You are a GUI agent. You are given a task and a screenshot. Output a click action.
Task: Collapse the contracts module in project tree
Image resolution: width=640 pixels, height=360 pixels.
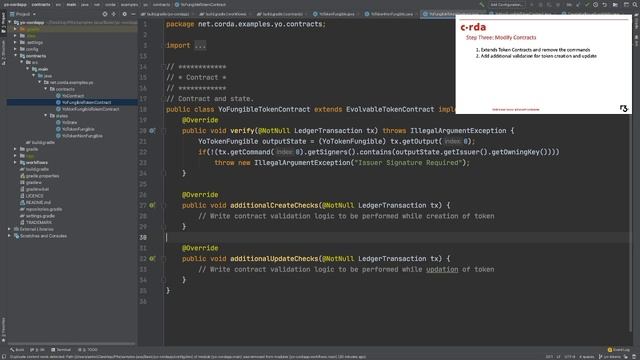(x=16, y=56)
